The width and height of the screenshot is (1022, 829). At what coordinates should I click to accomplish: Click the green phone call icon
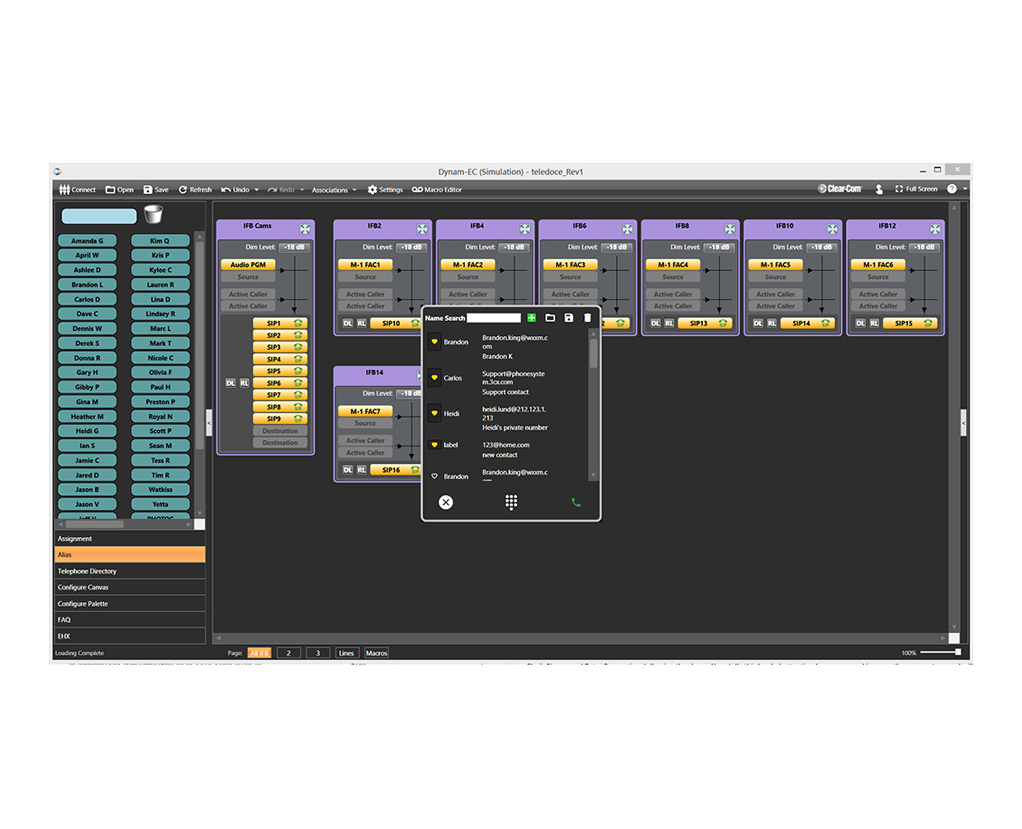pos(576,502)
